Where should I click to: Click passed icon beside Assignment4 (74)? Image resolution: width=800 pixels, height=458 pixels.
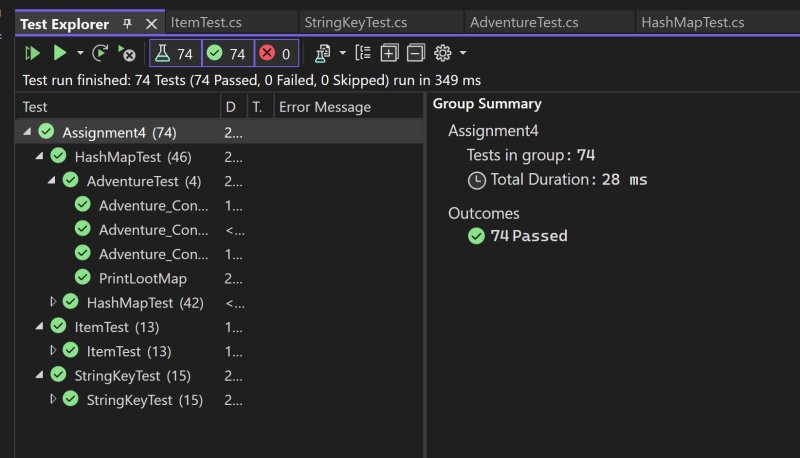pyautogui.click(x=46, y=131)
